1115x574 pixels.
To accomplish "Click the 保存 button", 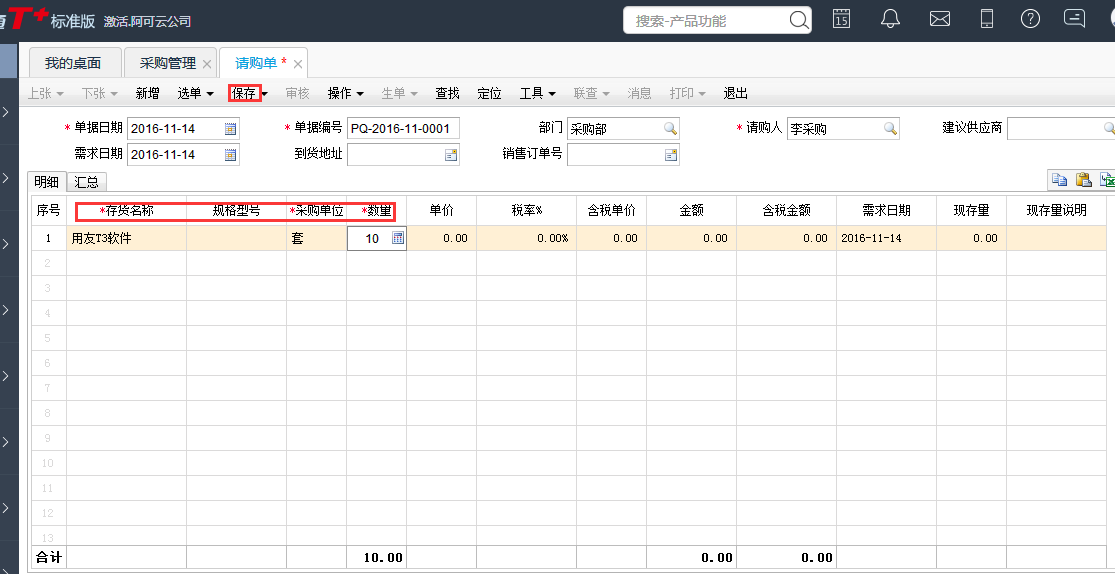I will [x=244, y=93].
